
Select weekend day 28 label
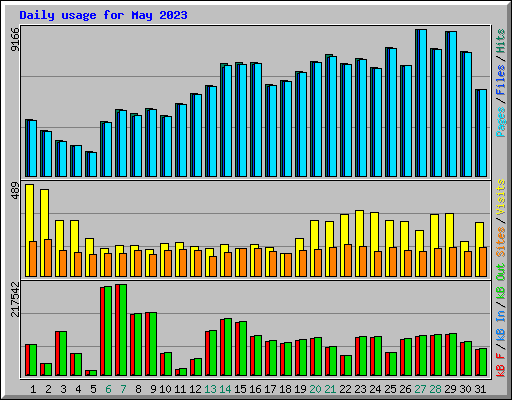tap(435, 389)
